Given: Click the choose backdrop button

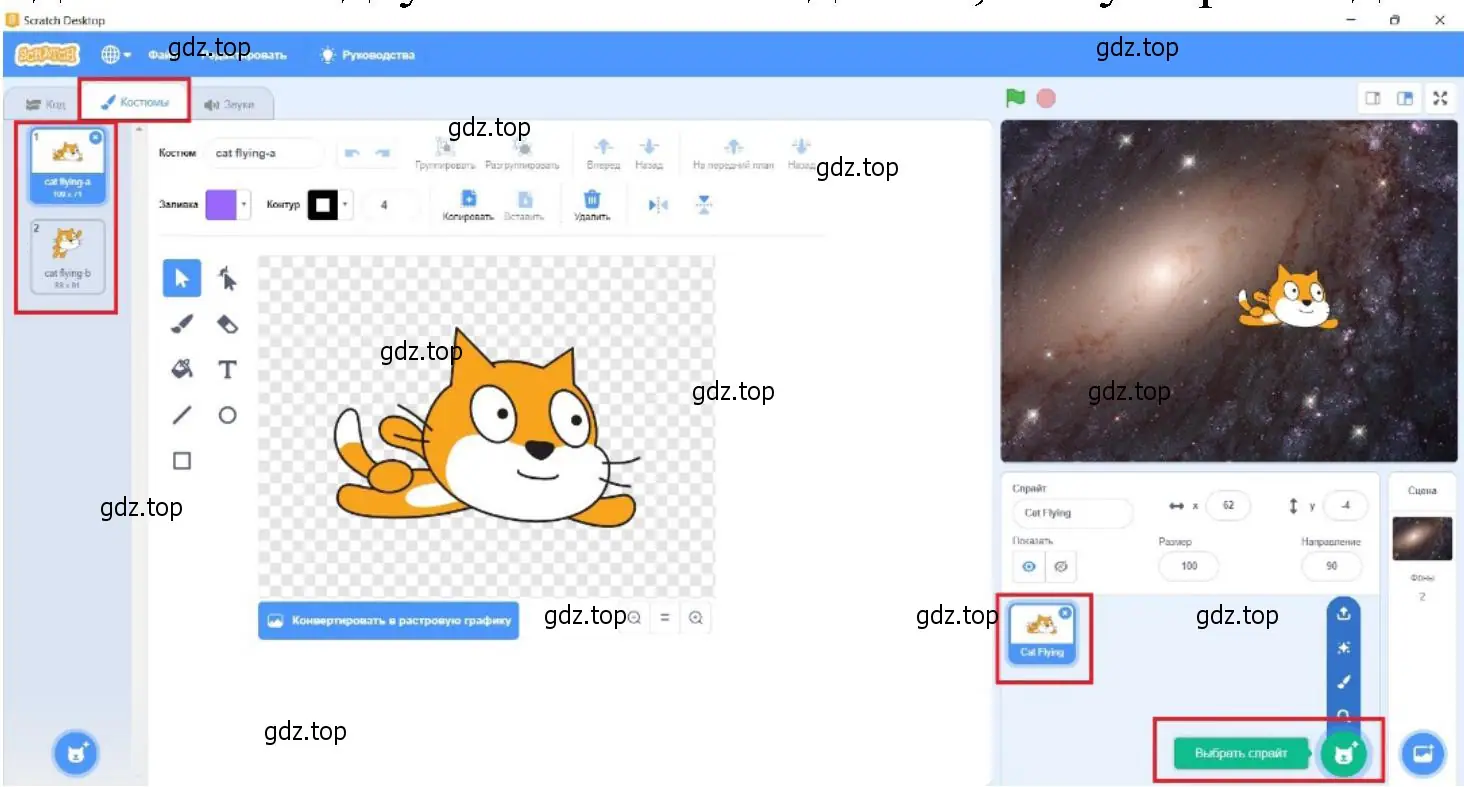Looking at the screenshot, I should [x=1423, y=754].
